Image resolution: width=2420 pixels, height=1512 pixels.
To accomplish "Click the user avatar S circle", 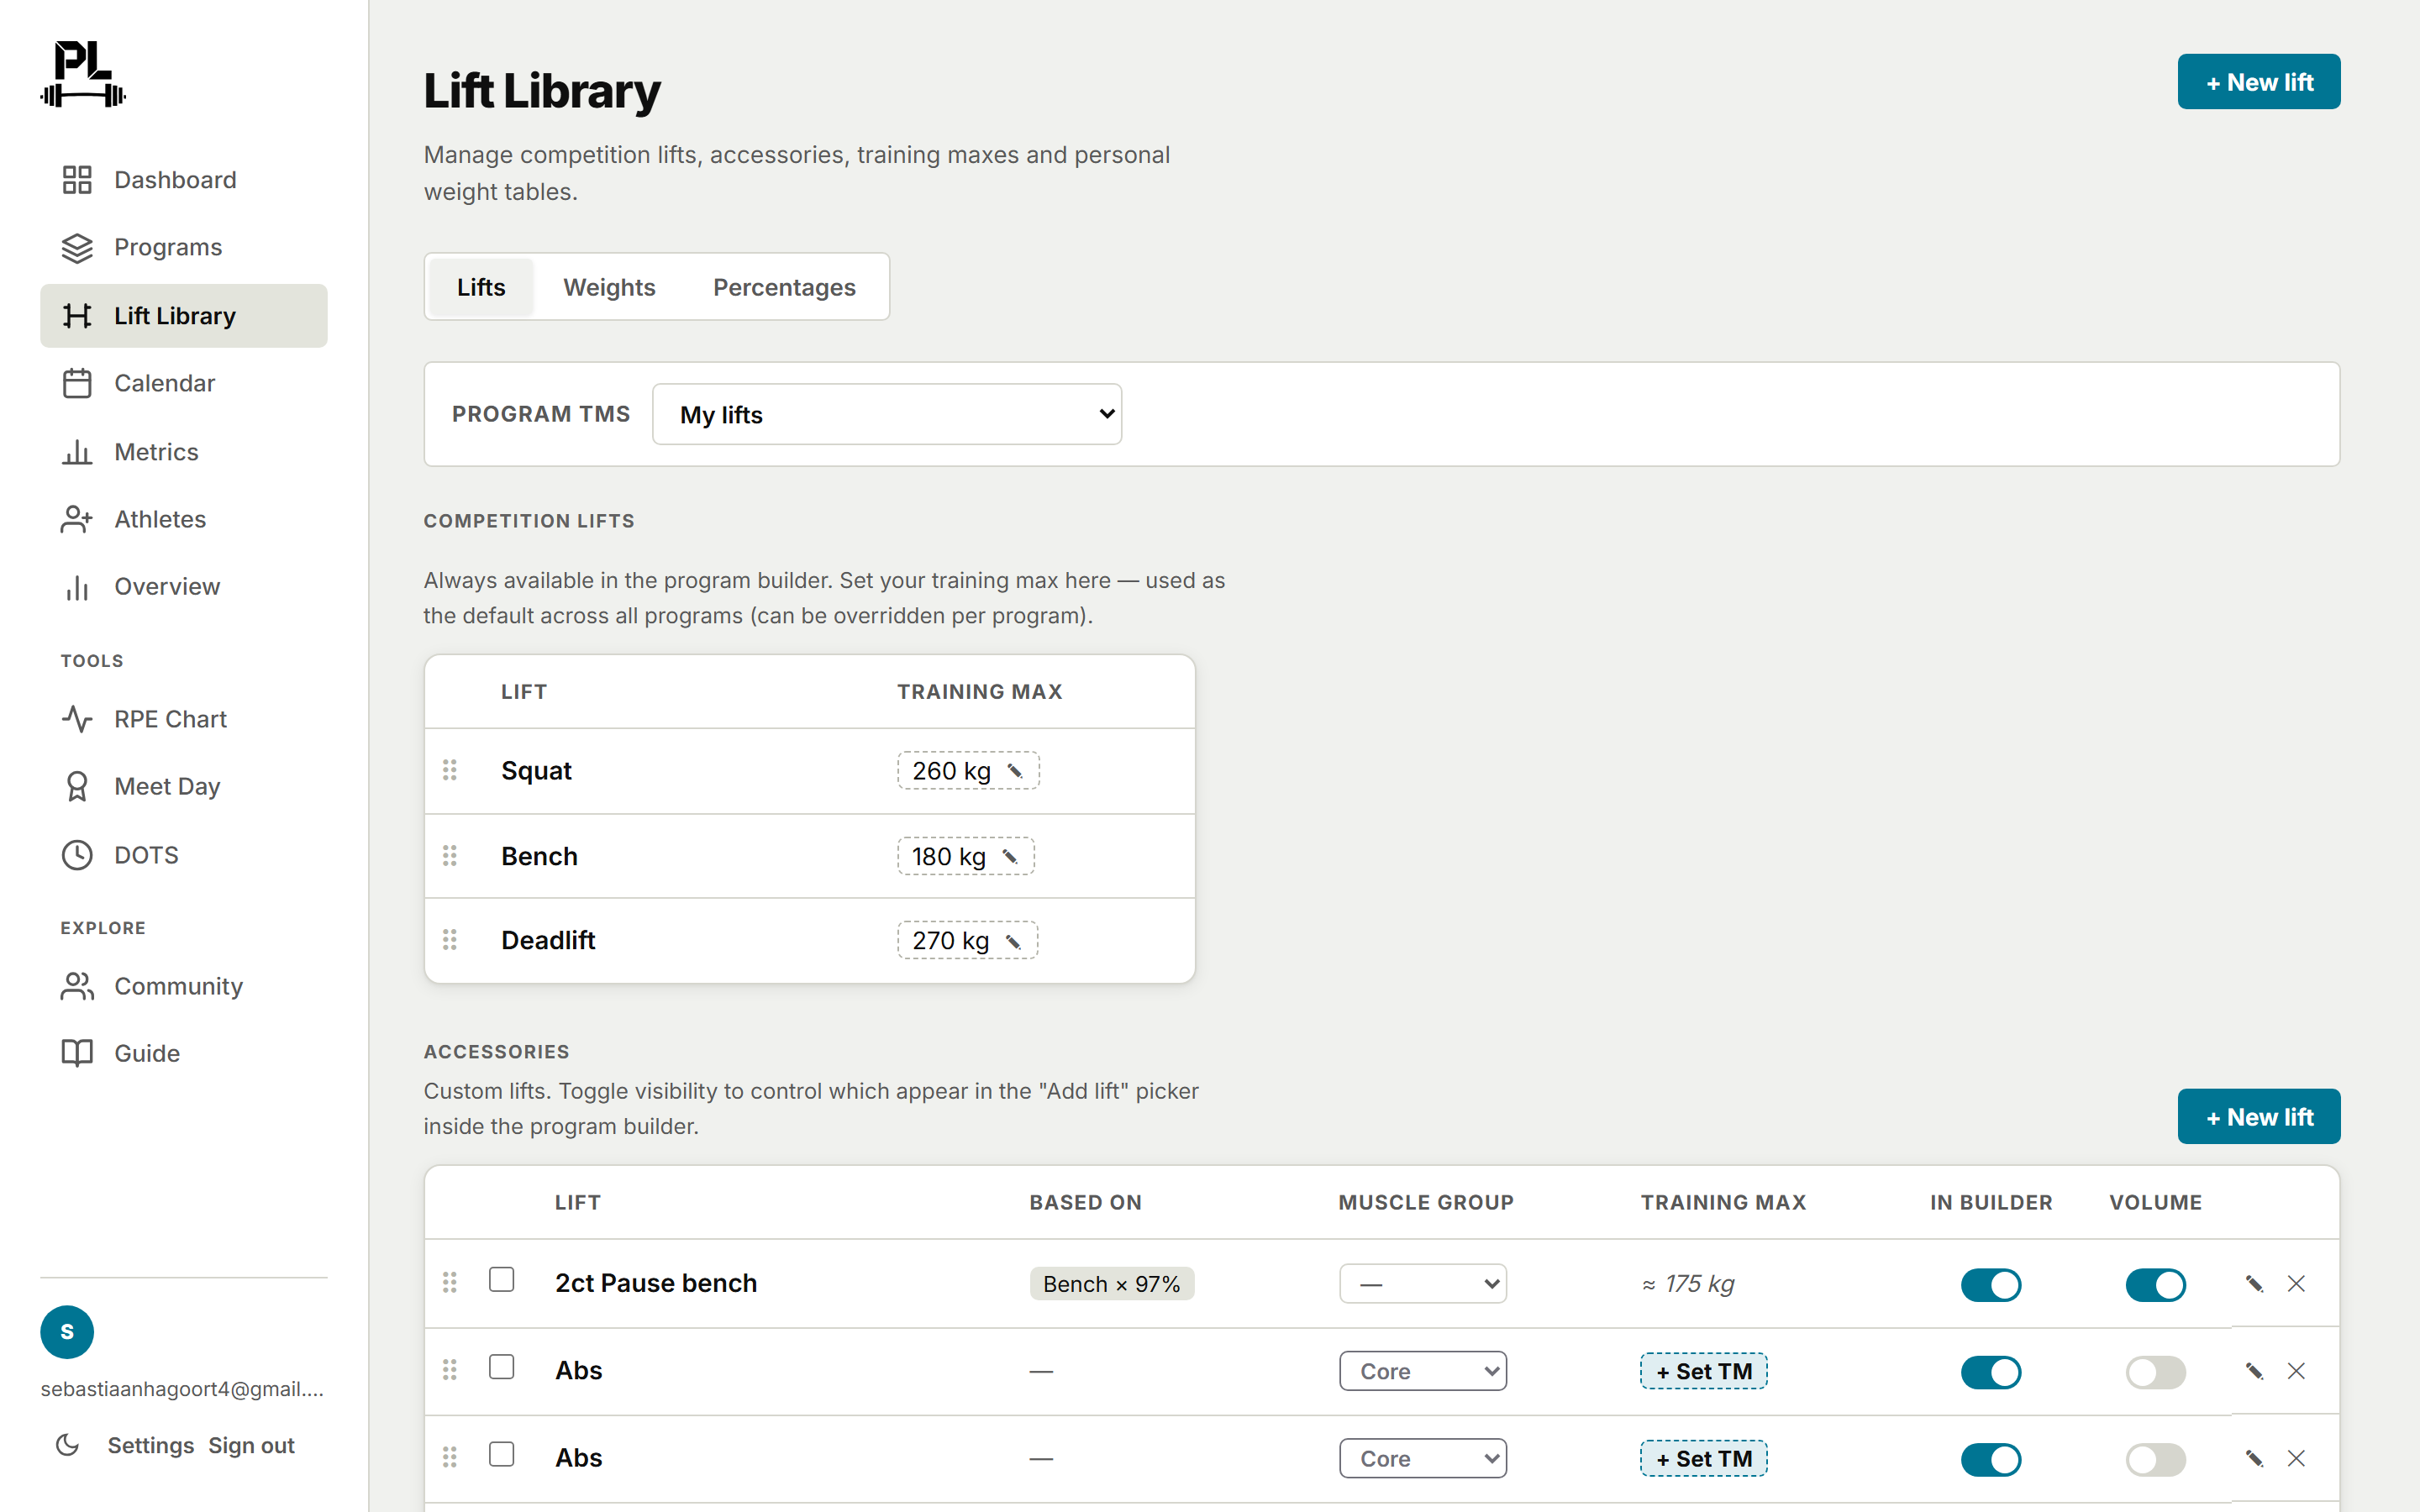I will [67, 1332].
